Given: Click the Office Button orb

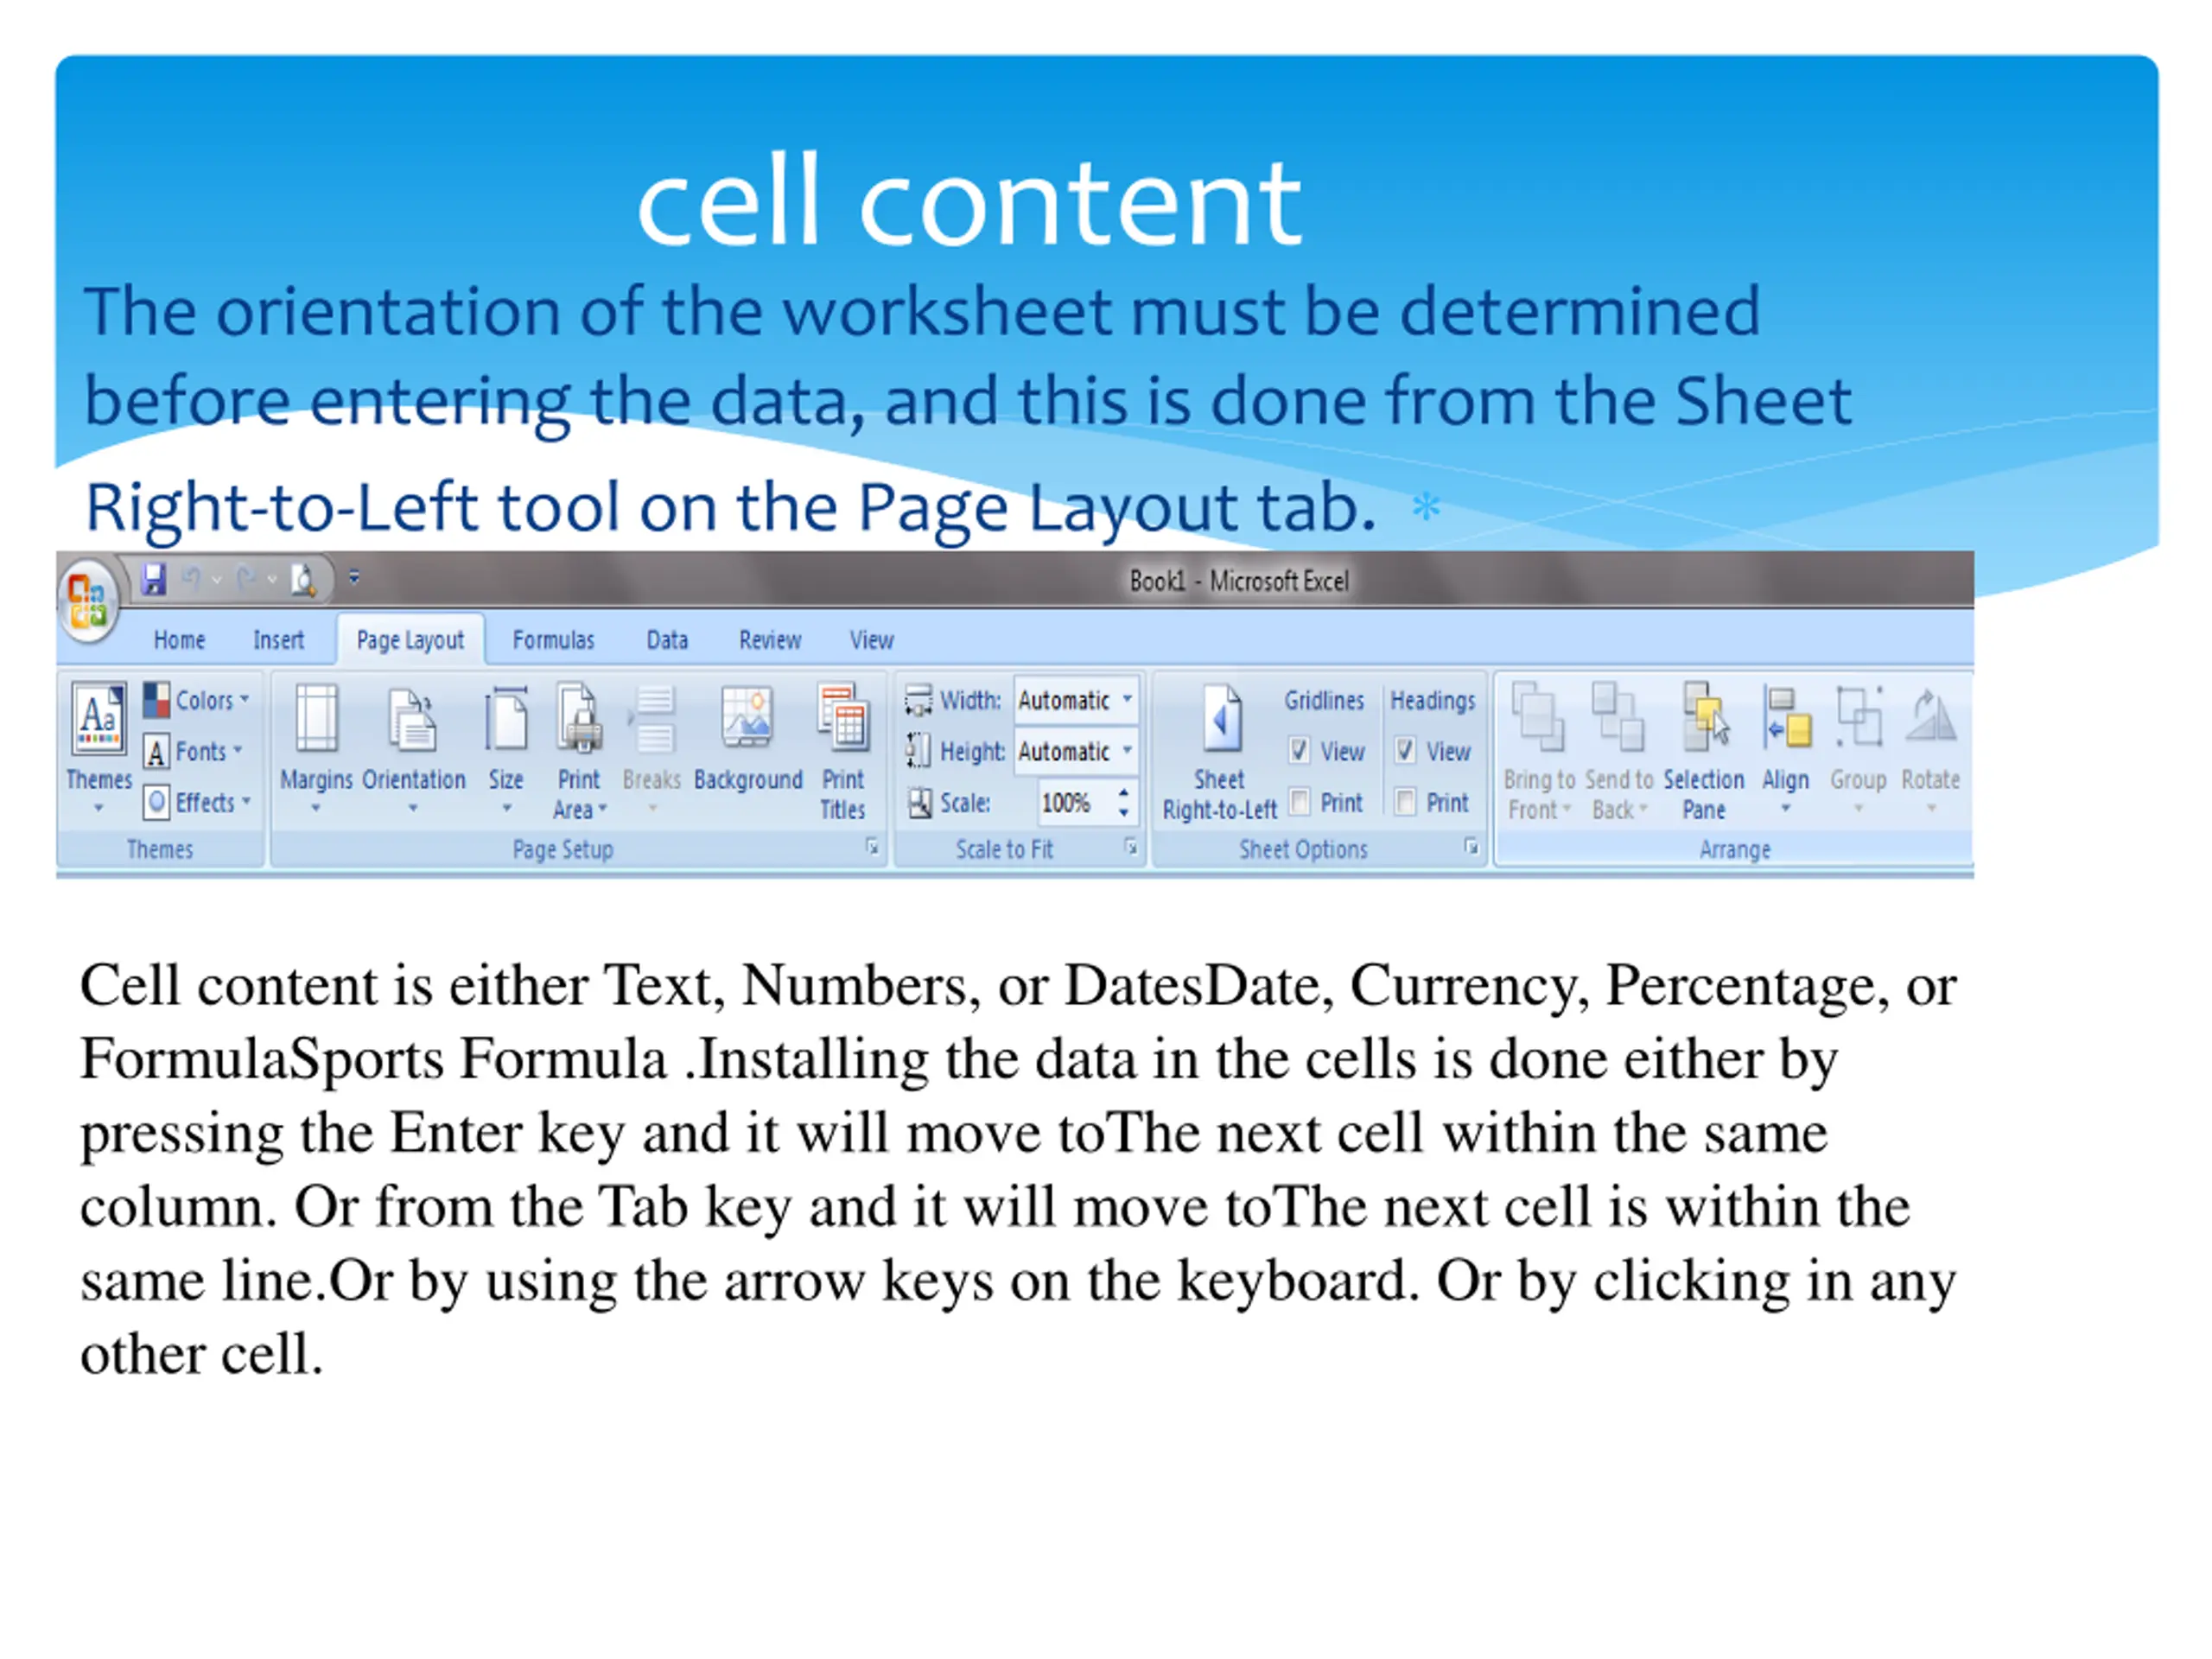Looking at the screenshot, I should (x=89, y=600).
